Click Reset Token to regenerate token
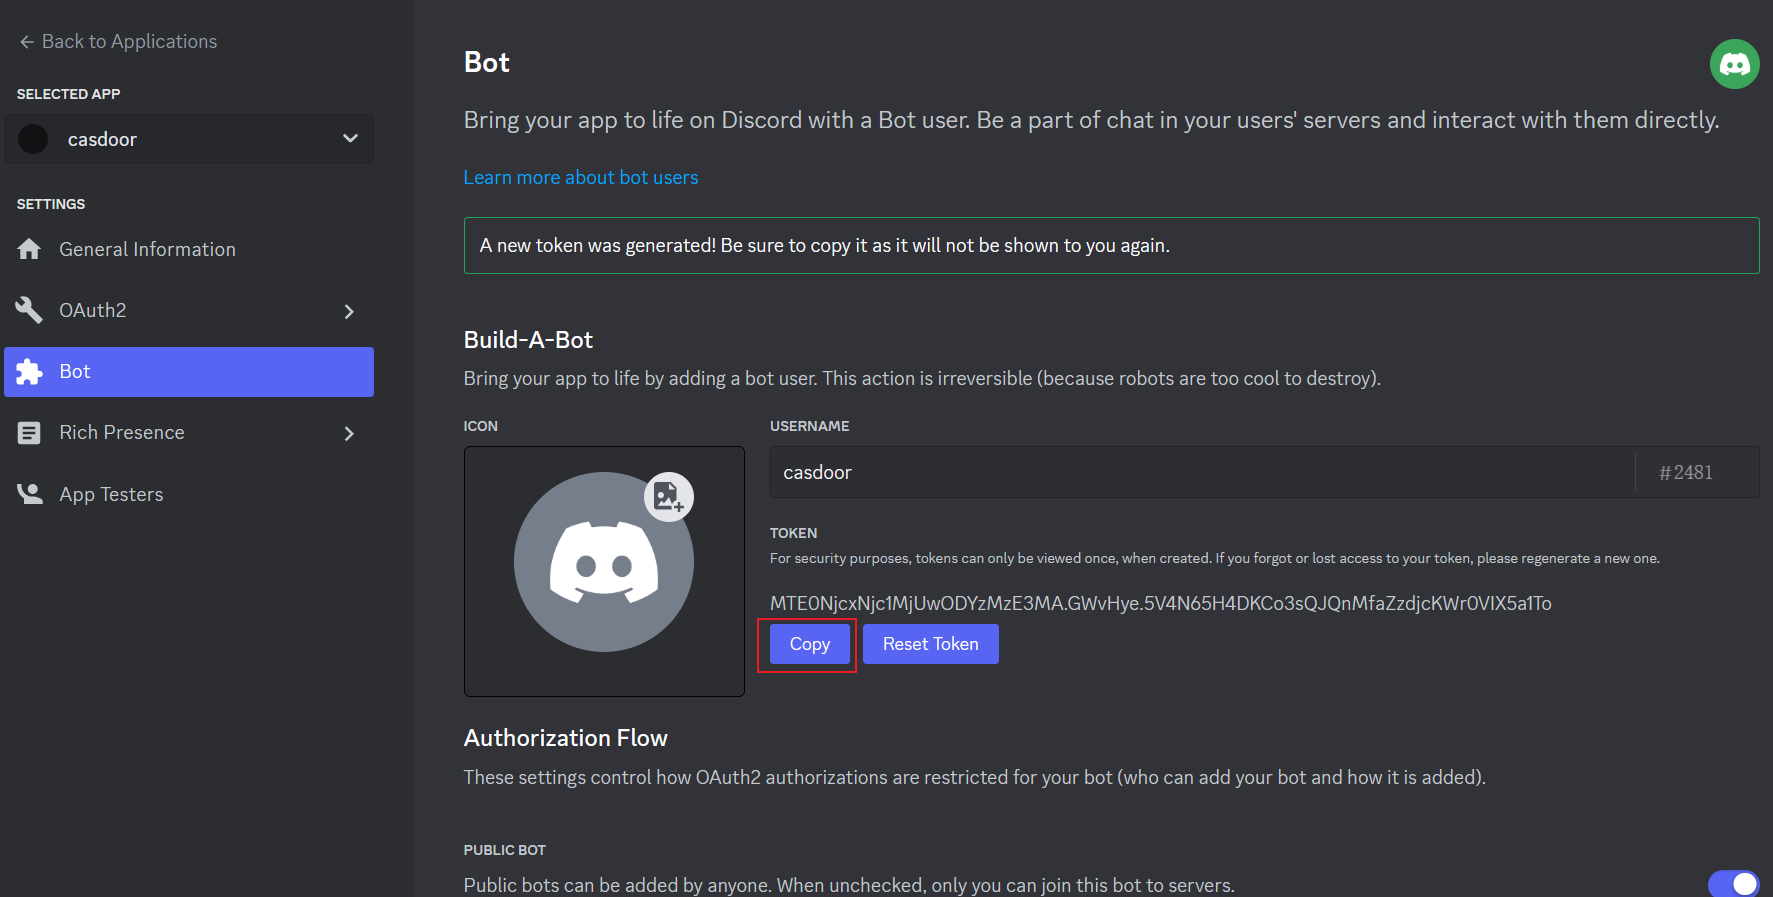The height and width of the screenshot is (897, 1773). (930, 644)
